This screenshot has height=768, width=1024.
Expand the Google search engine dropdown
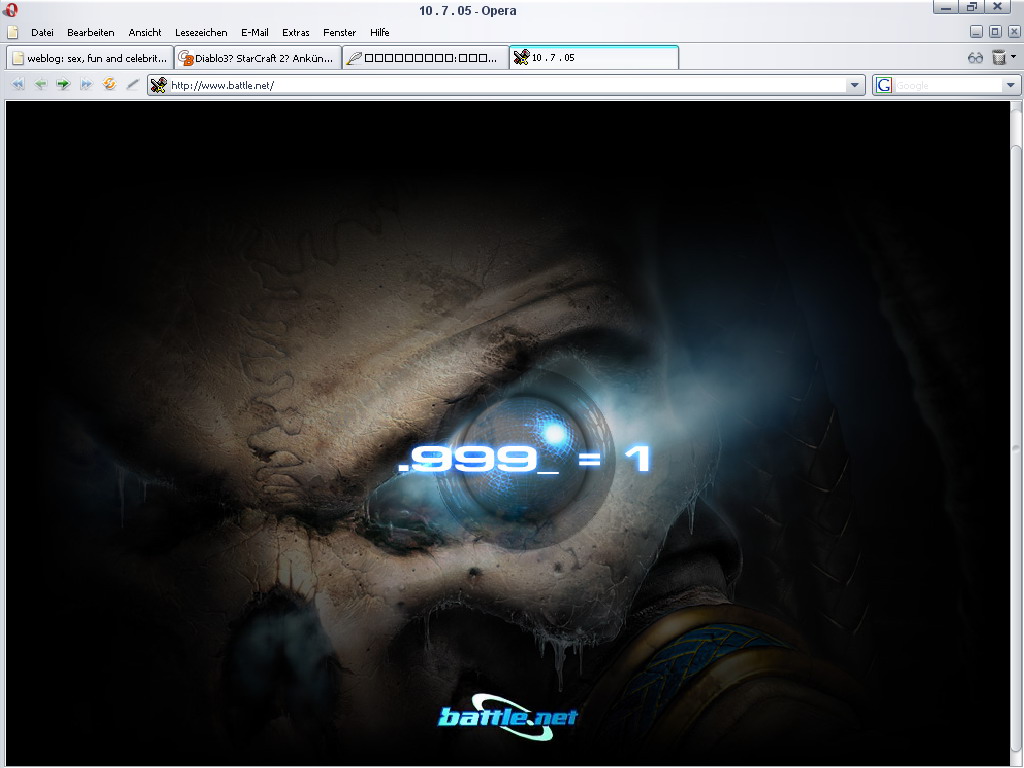tap(1010, 85)
